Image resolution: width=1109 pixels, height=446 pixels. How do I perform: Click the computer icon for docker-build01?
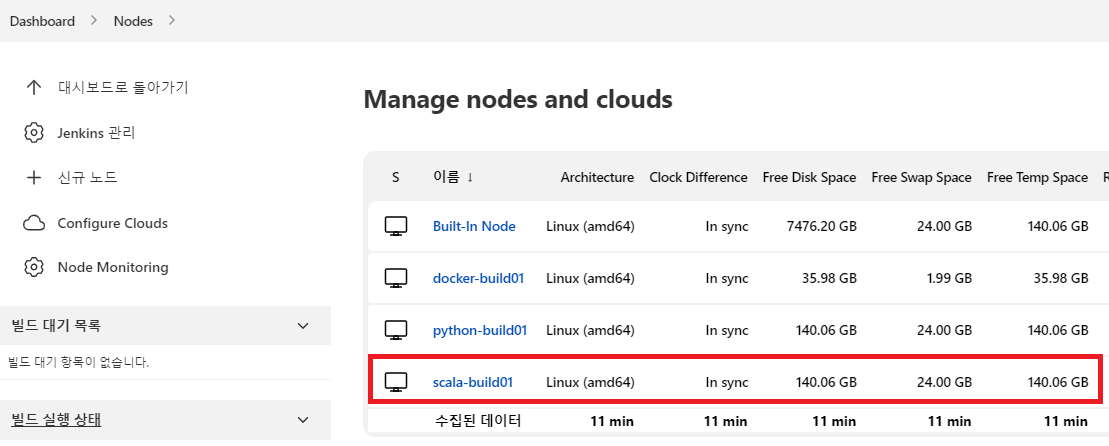click(x=396, y=278)
